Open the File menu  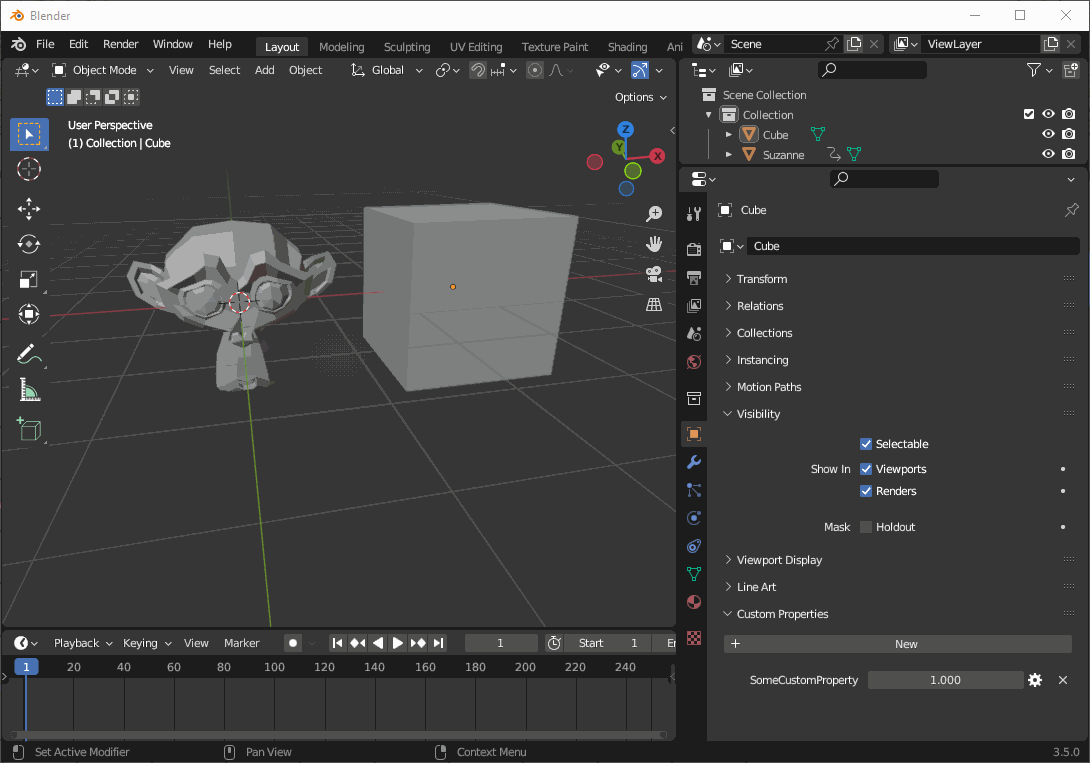coord(45,44)
